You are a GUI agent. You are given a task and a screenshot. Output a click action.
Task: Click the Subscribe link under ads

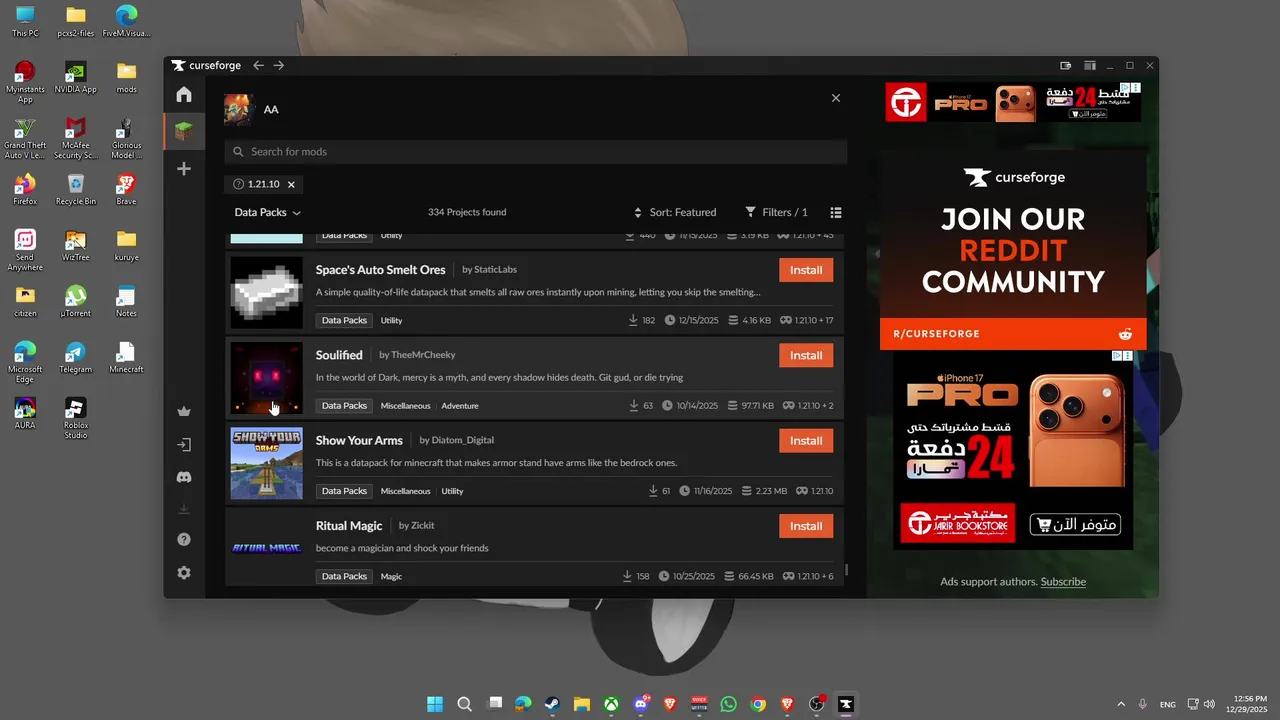click(x=1063, y=582)
